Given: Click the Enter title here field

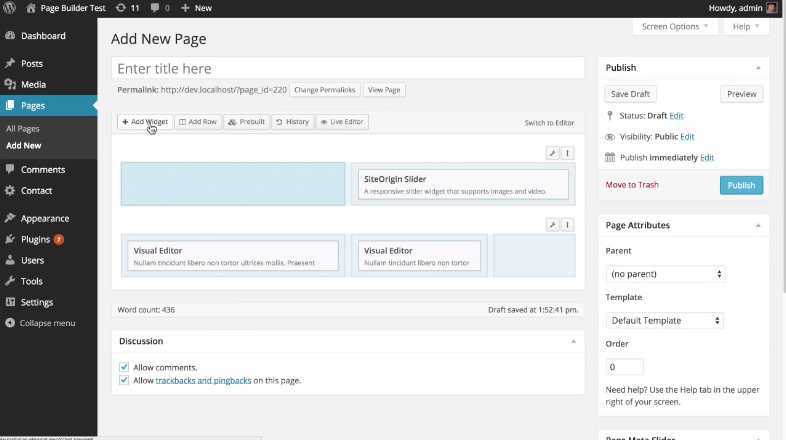Looking at the screenshot, I should click(x=347, y=69).
